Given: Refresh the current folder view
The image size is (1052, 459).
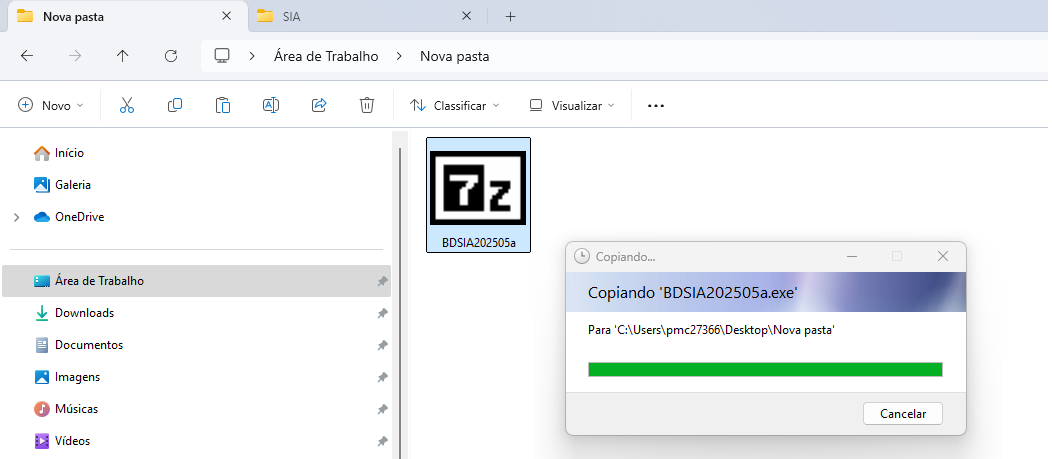Looking at the screenshot, I should (171, 56).
